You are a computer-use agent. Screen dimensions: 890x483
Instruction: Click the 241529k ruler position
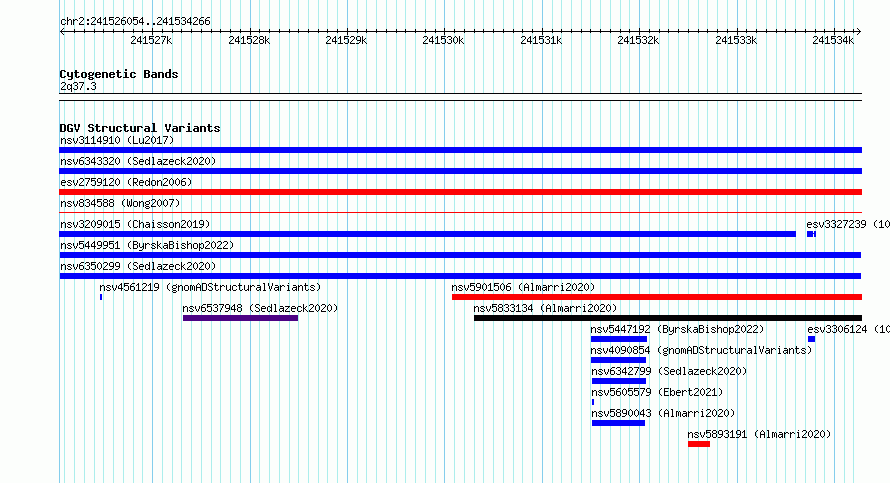point(346,40)
